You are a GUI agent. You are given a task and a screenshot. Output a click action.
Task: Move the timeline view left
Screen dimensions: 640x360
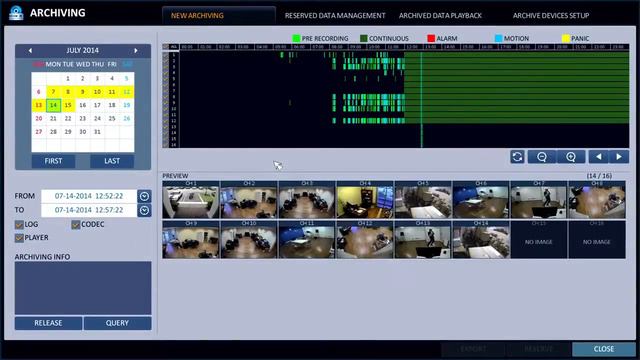(x=598, y=157)
